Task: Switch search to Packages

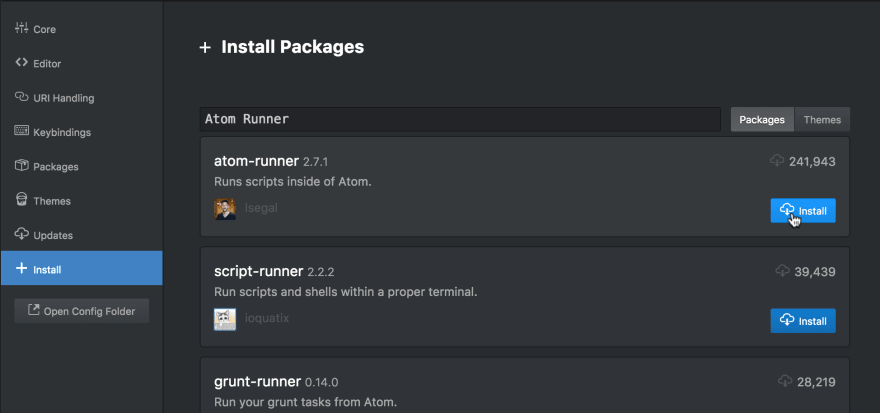Action: (762, 120)
